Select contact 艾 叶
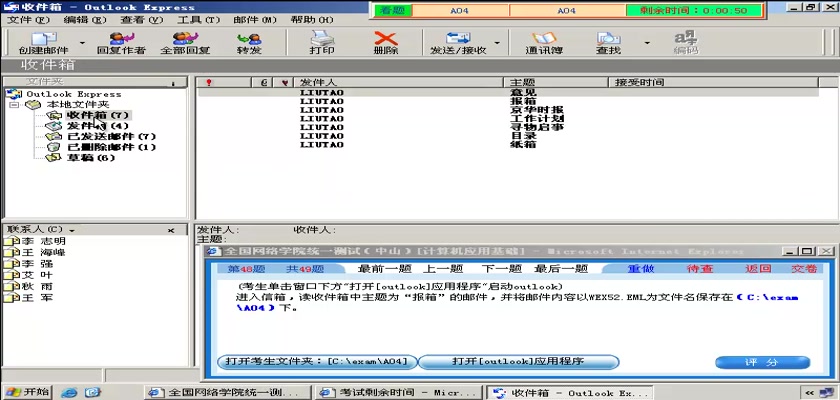Screen dimensions: 840x400 pyautogui.click(x=29, y=275)
